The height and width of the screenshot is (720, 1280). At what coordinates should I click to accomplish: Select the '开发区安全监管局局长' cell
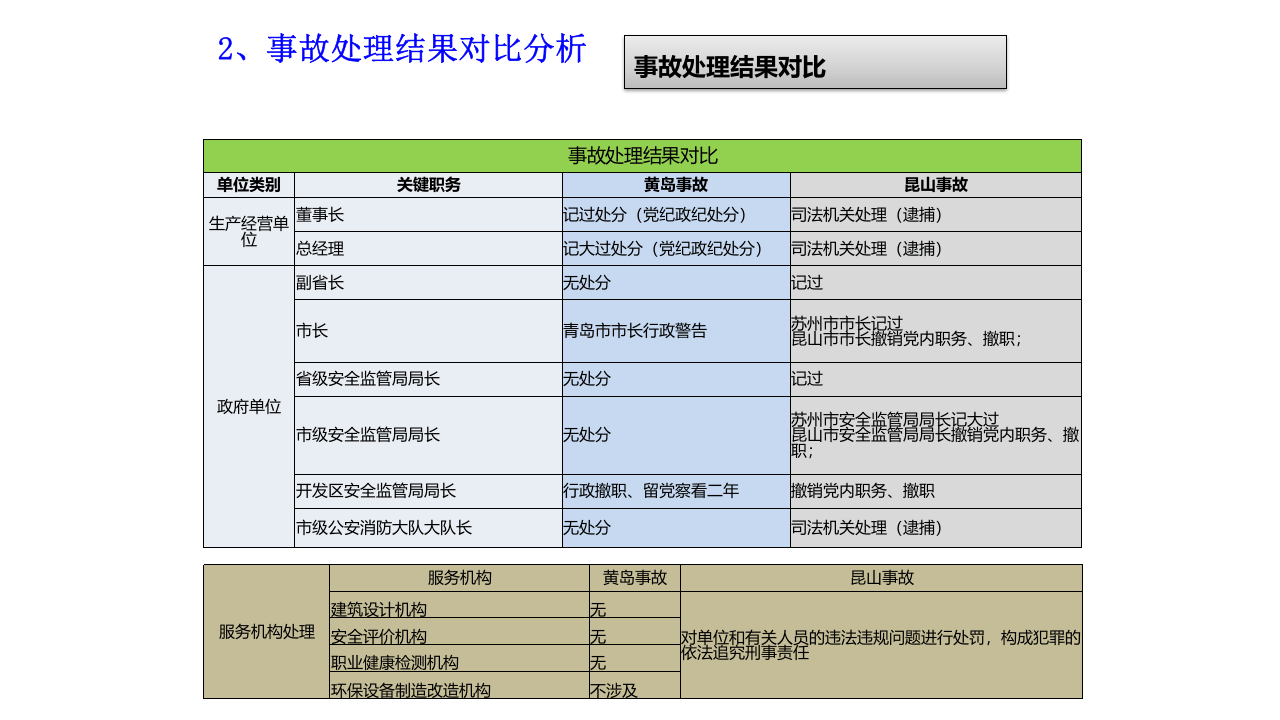pos(428,491)
